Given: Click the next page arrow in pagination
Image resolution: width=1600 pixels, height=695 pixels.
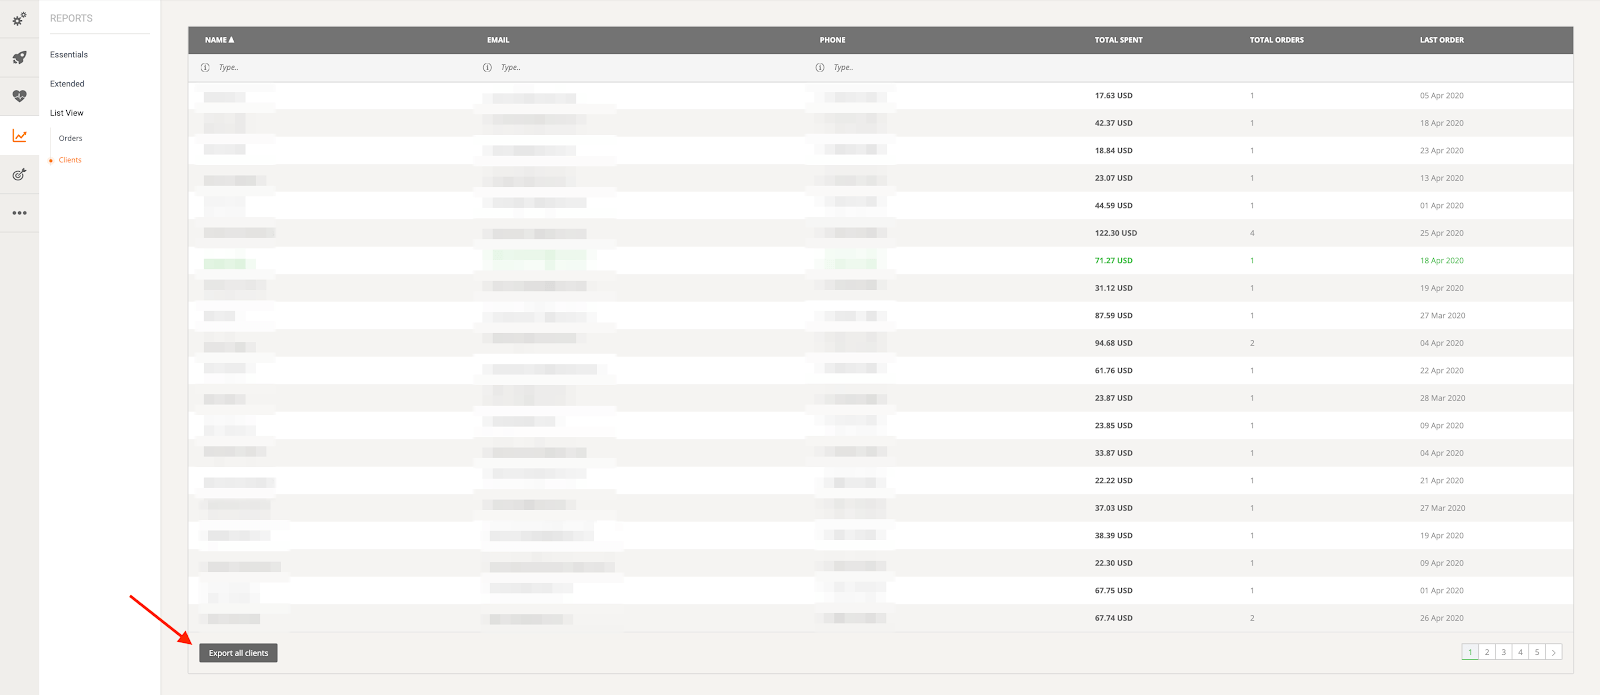Looking at the screenshot, I should [x=1554, y=652].
